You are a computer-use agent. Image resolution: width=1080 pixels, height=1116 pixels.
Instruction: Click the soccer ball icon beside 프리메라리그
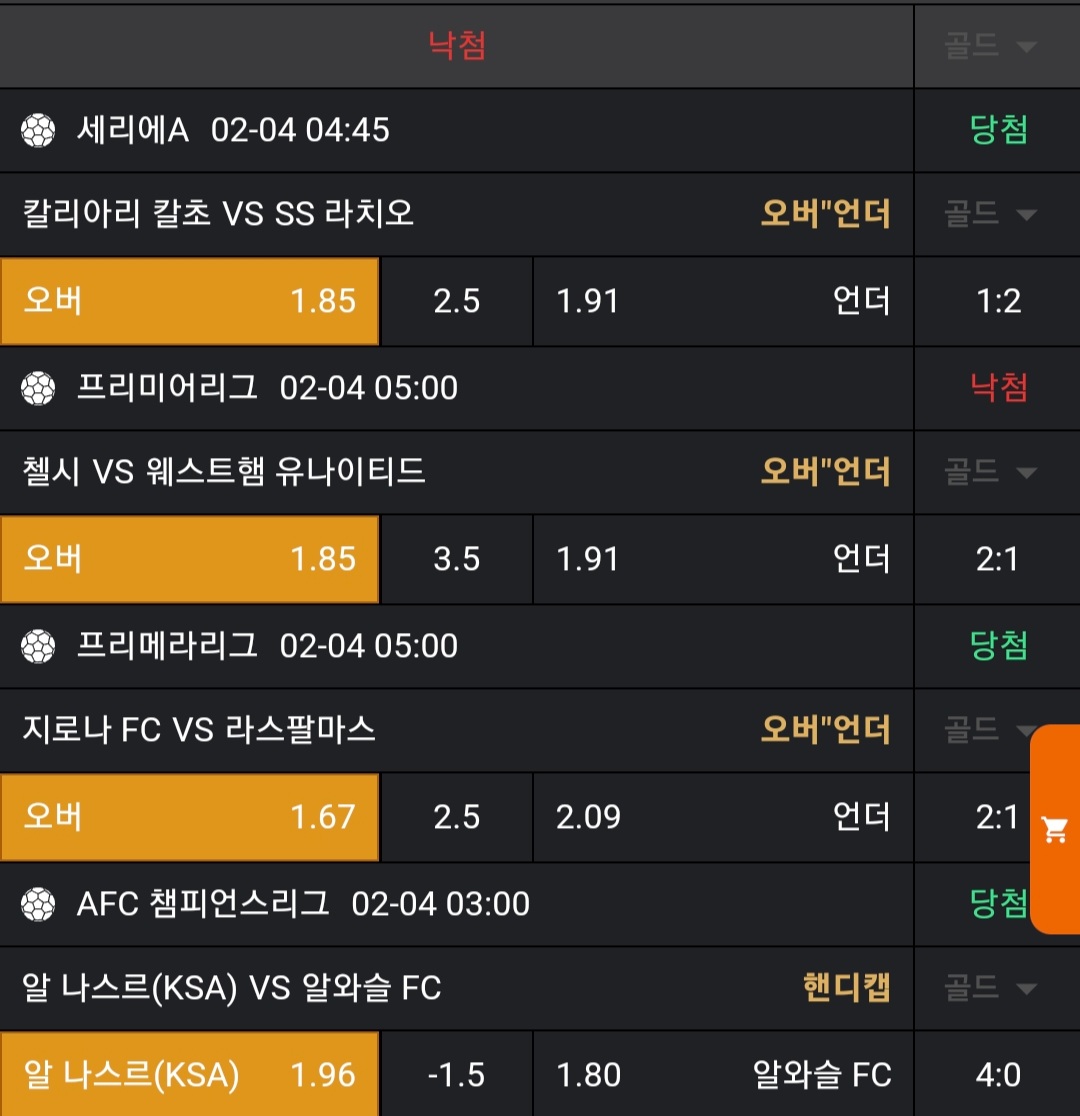coord(38,646)
